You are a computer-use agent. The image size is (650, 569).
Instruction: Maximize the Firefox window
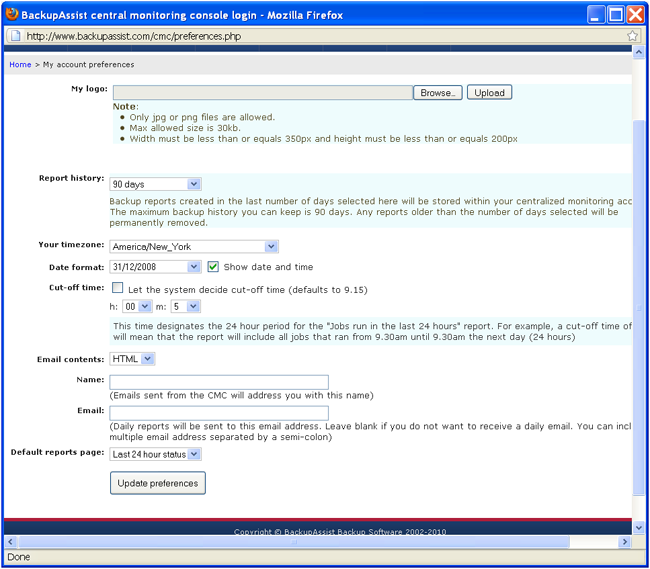[x=616, y=15]
